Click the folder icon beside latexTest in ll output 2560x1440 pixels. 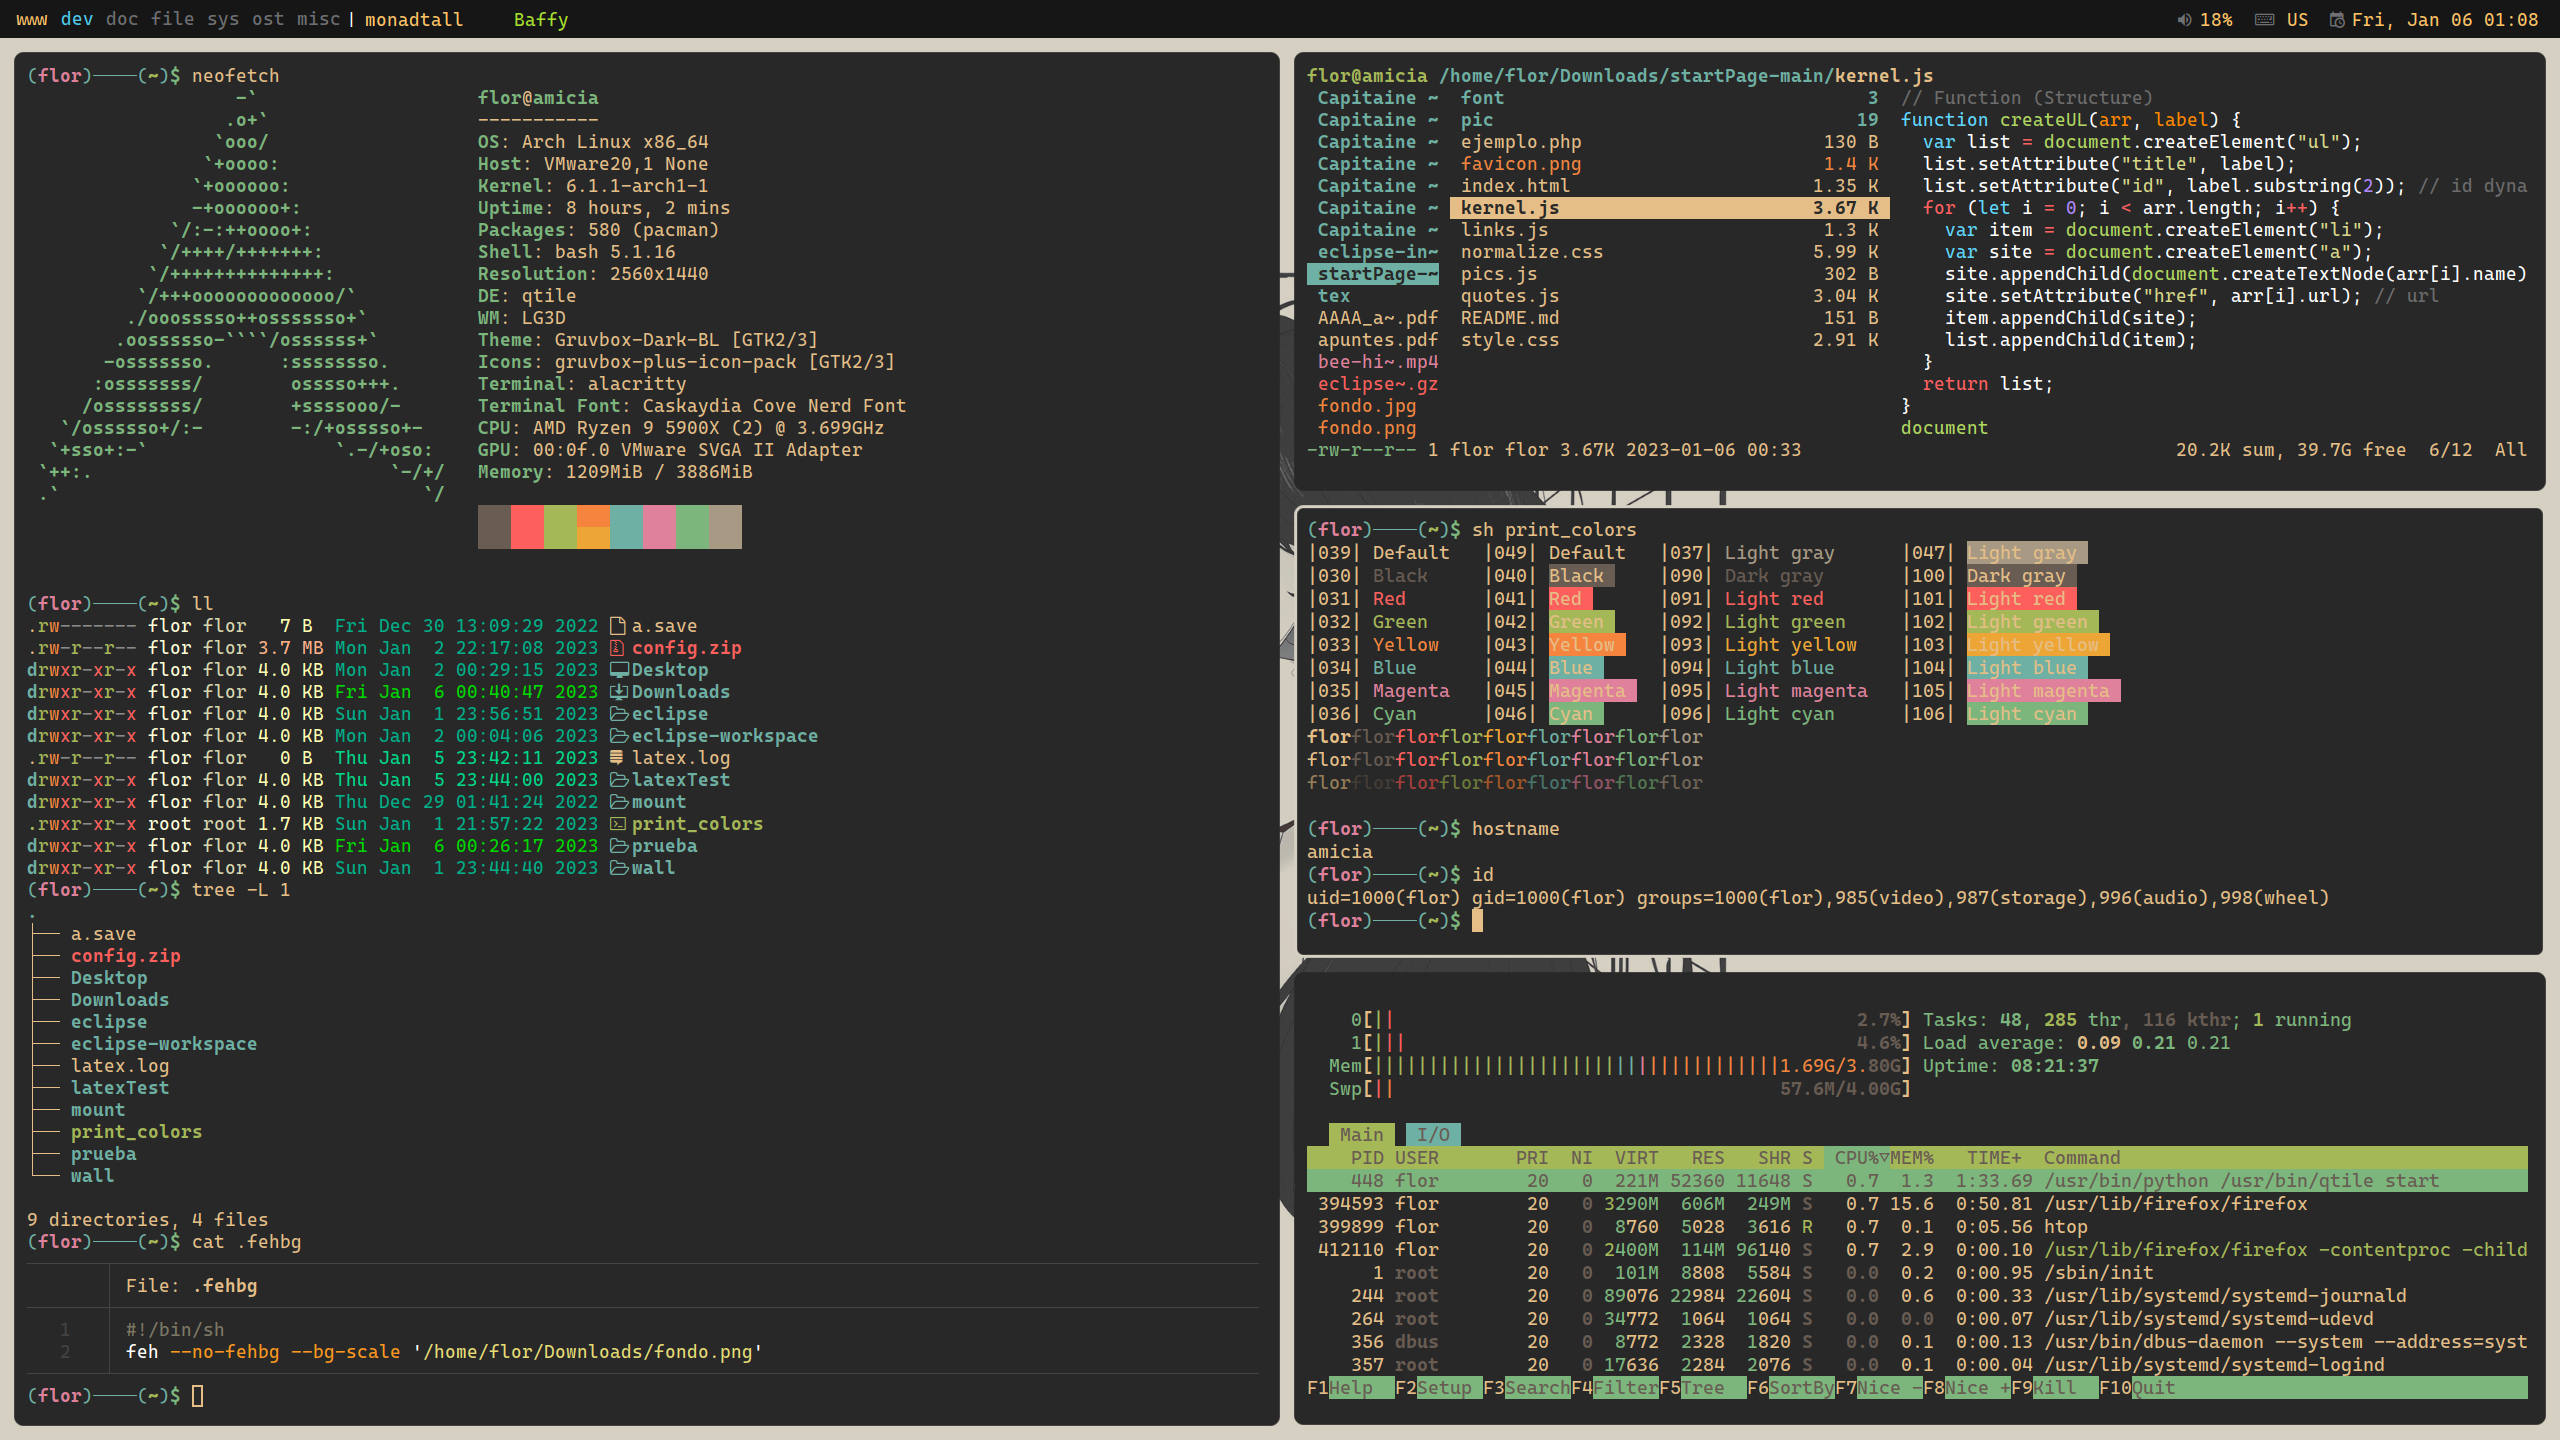(x=619, y=780)
